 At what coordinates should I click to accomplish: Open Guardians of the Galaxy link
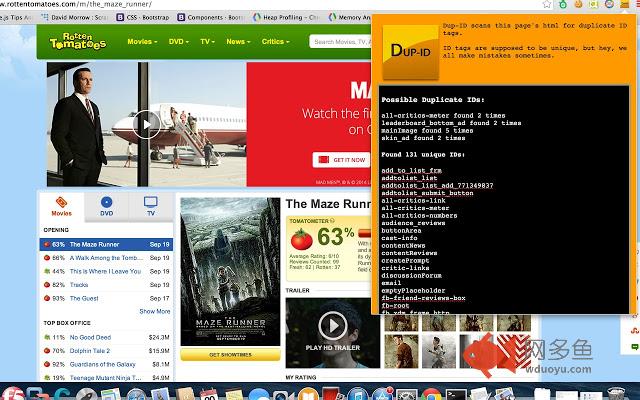pos(102,364)
